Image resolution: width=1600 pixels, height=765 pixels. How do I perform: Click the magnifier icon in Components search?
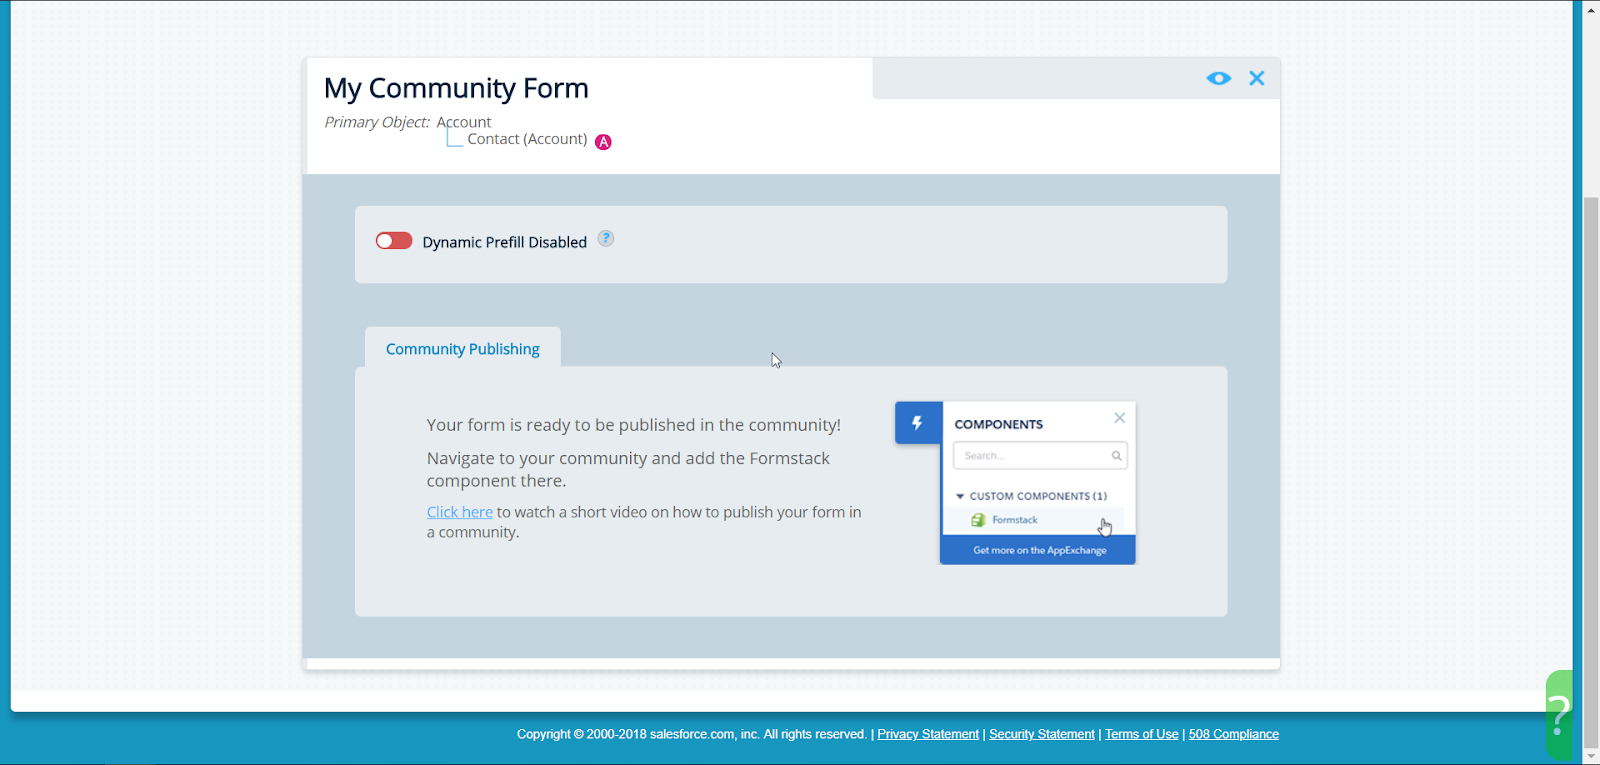point(1116,456)
